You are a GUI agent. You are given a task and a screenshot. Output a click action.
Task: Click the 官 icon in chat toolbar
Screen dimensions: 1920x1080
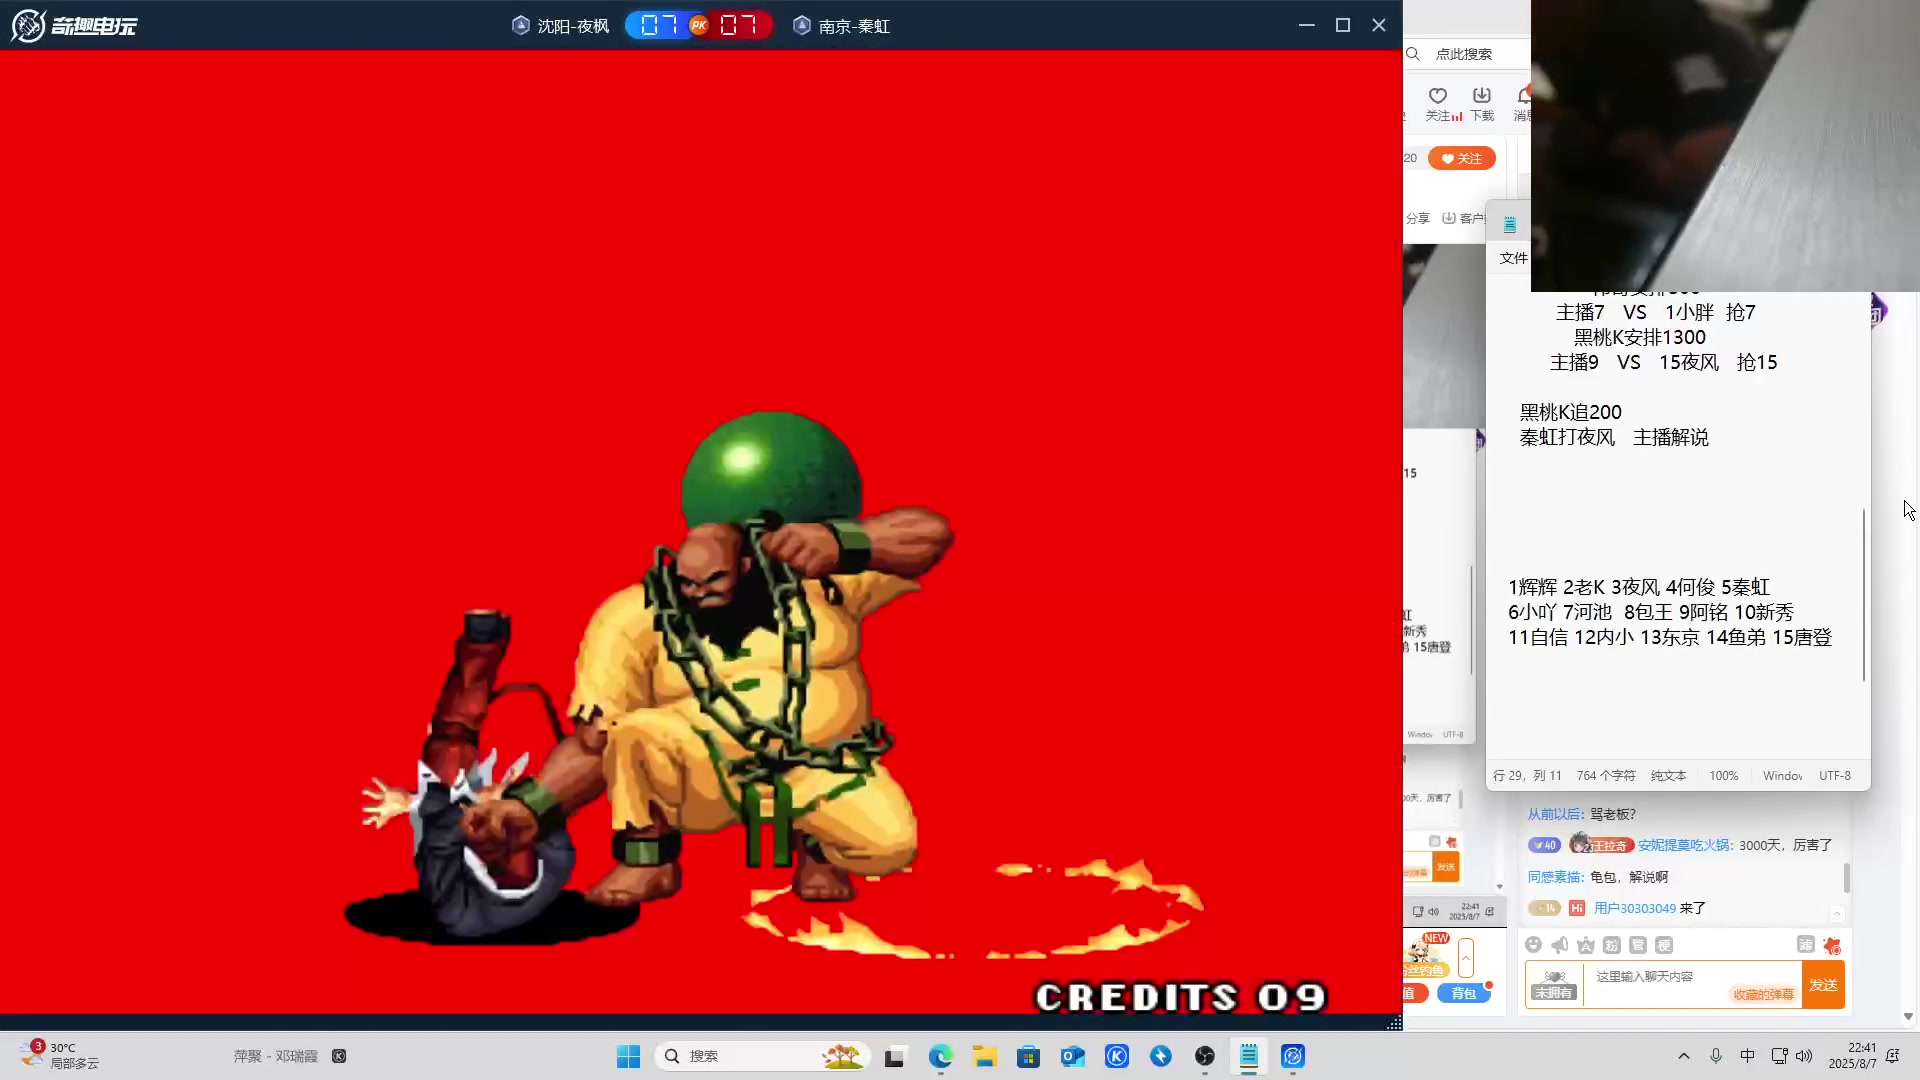1637,945
